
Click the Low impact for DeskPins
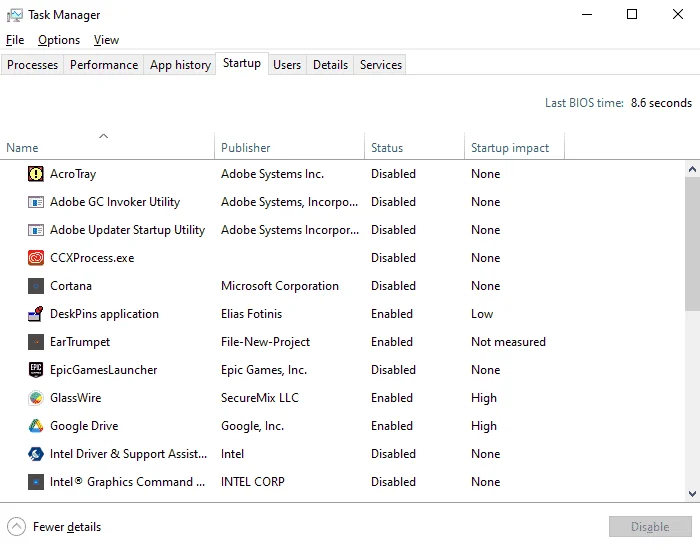[482, 314]
